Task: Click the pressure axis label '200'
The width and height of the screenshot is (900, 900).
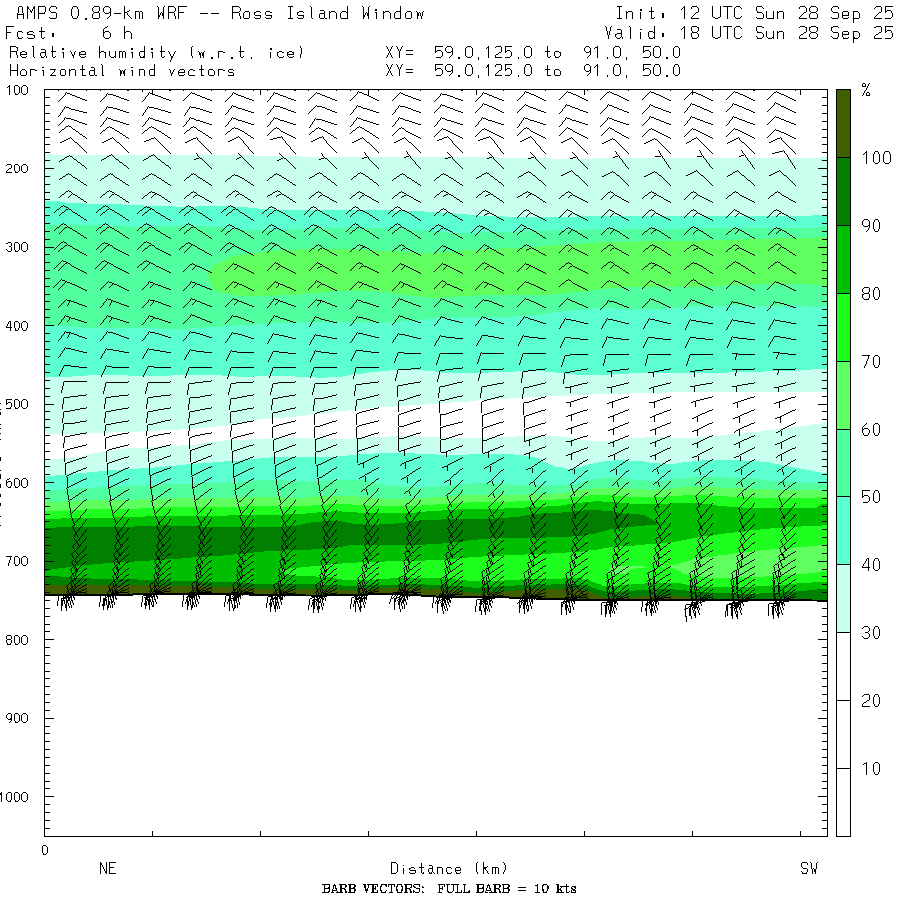Action: point(17,169)
